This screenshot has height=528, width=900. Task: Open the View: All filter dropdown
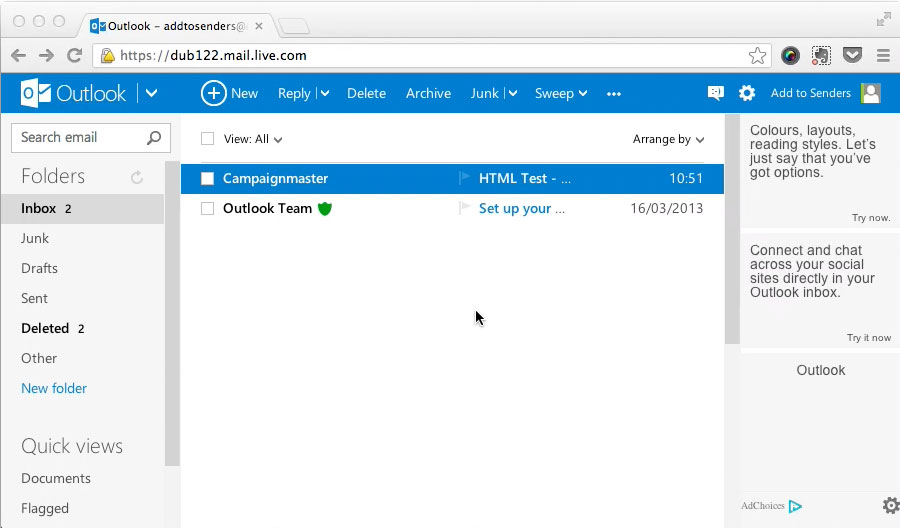click(x=253, y=139)
